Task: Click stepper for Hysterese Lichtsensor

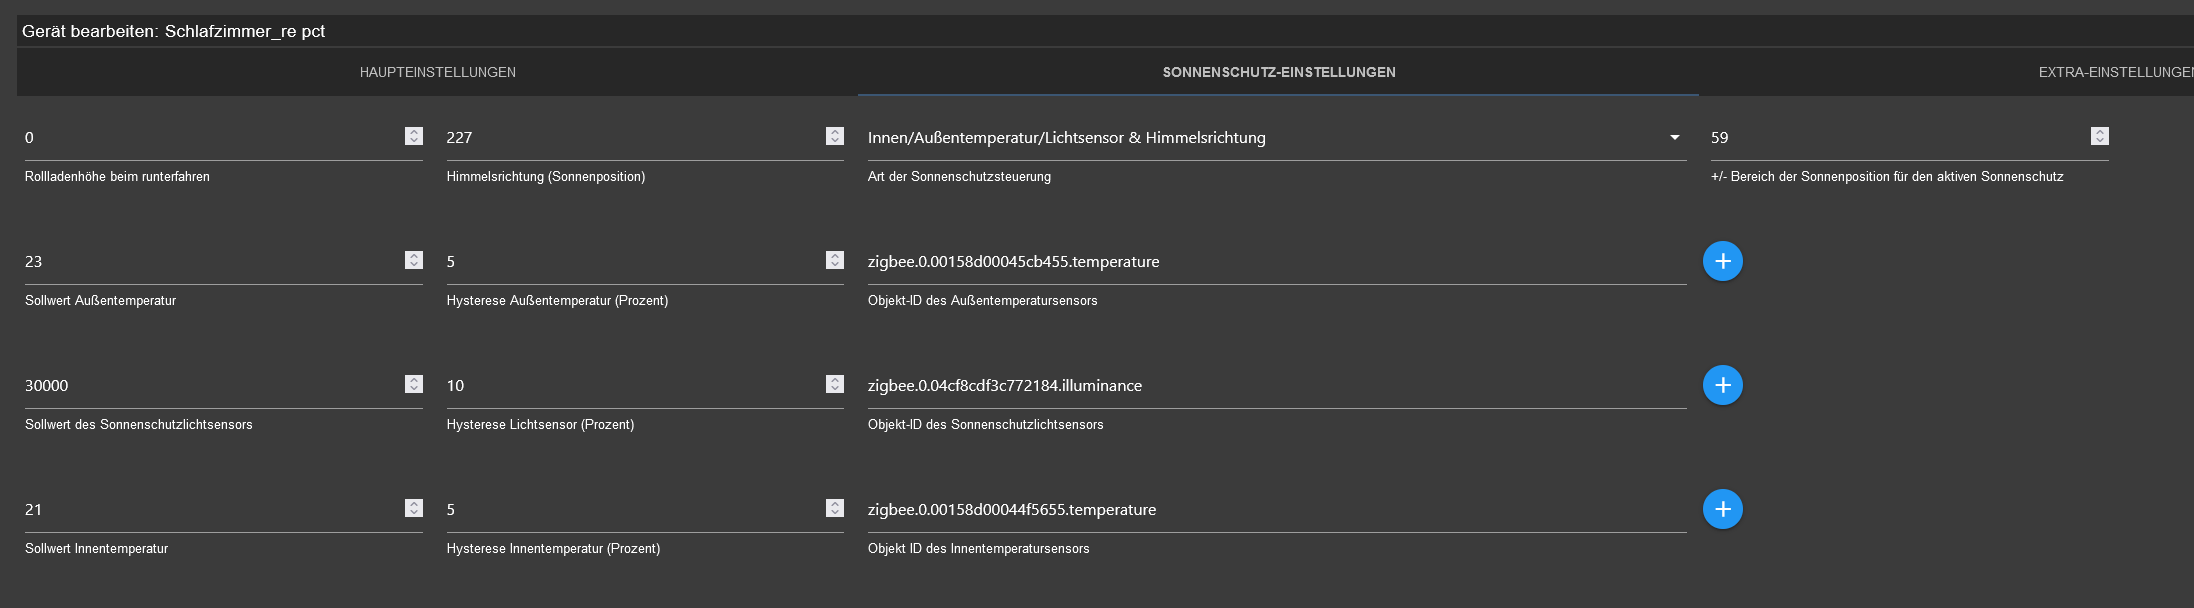Action: click(835, 384)
